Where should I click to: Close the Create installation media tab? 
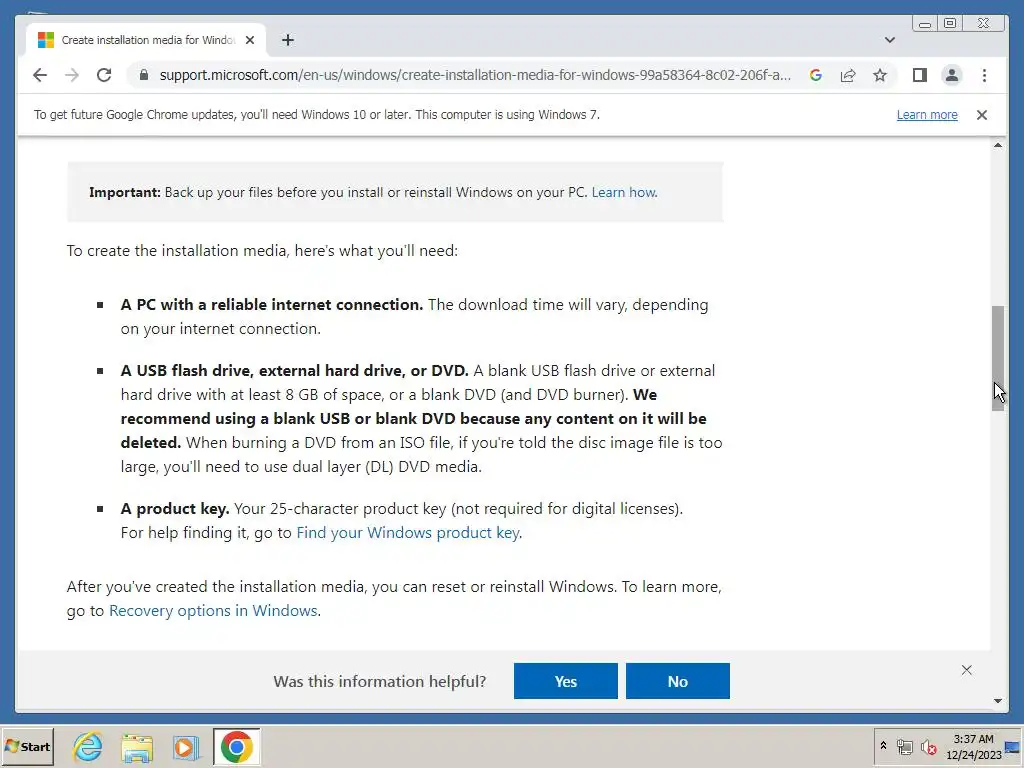coord(249,40)
